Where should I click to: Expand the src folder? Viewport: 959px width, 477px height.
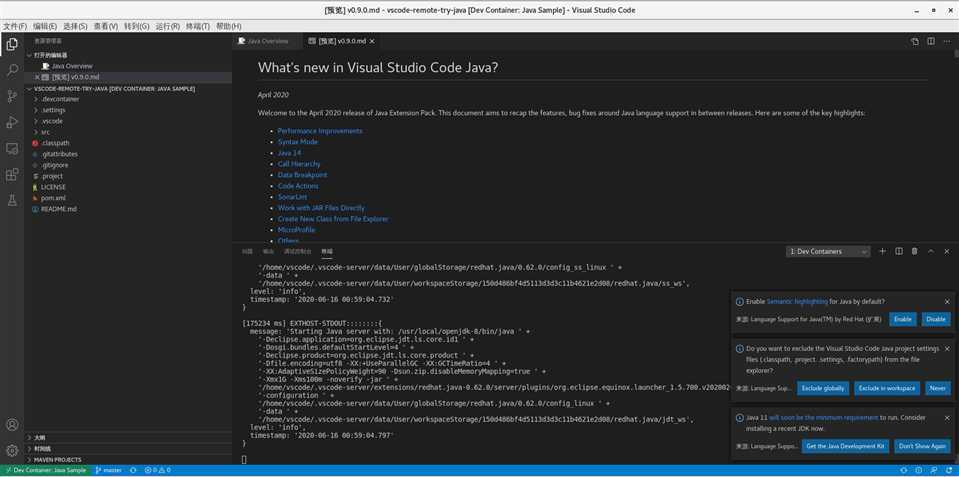(x=128, y=132)
